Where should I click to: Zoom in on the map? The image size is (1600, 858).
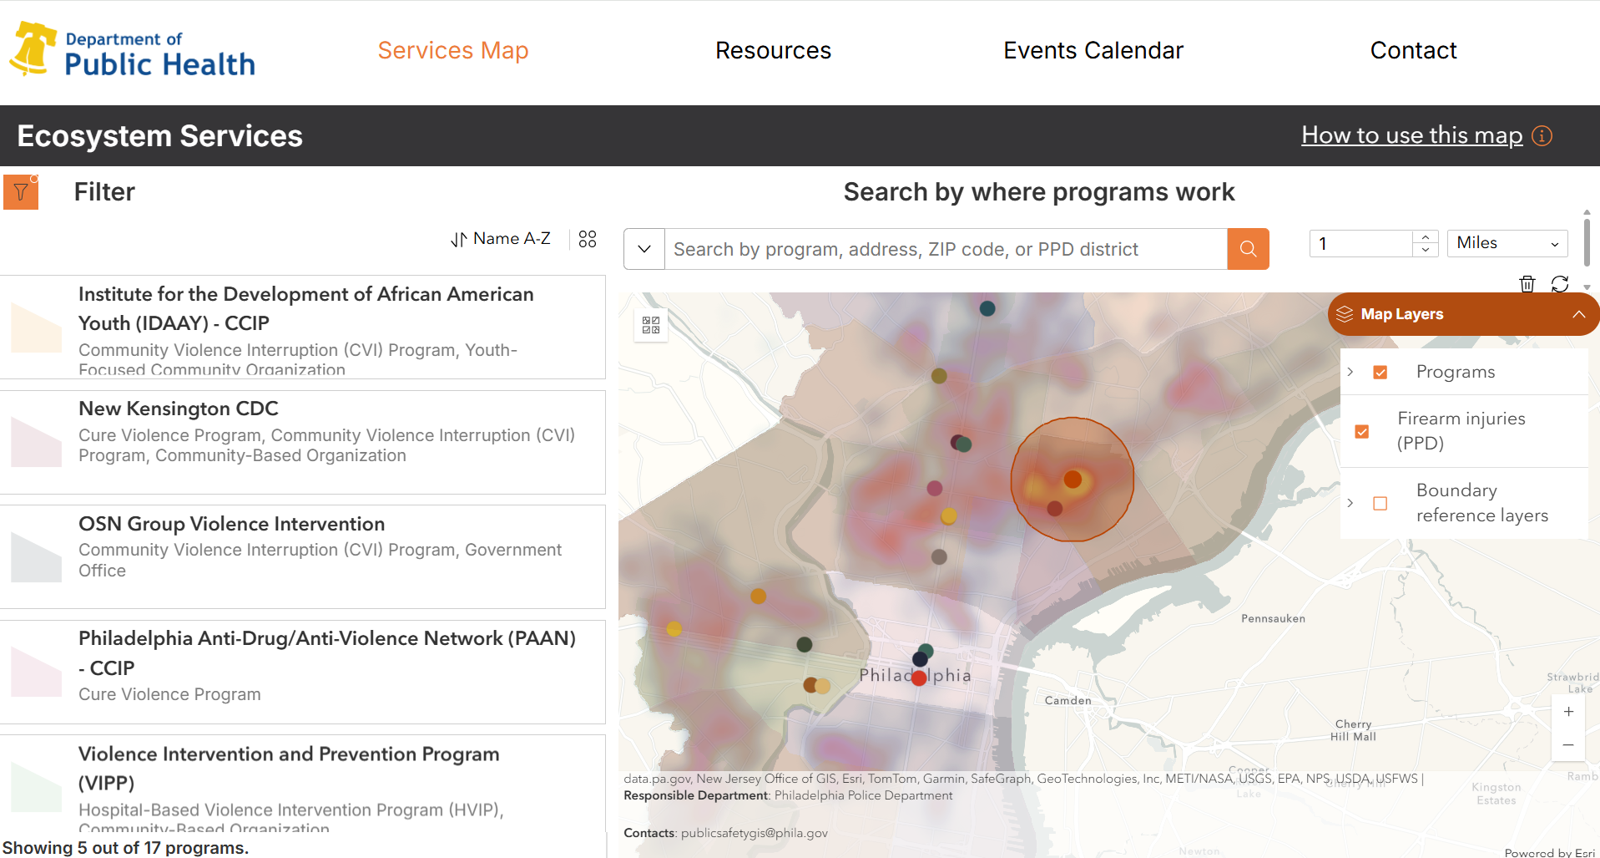coord(1568,712)
